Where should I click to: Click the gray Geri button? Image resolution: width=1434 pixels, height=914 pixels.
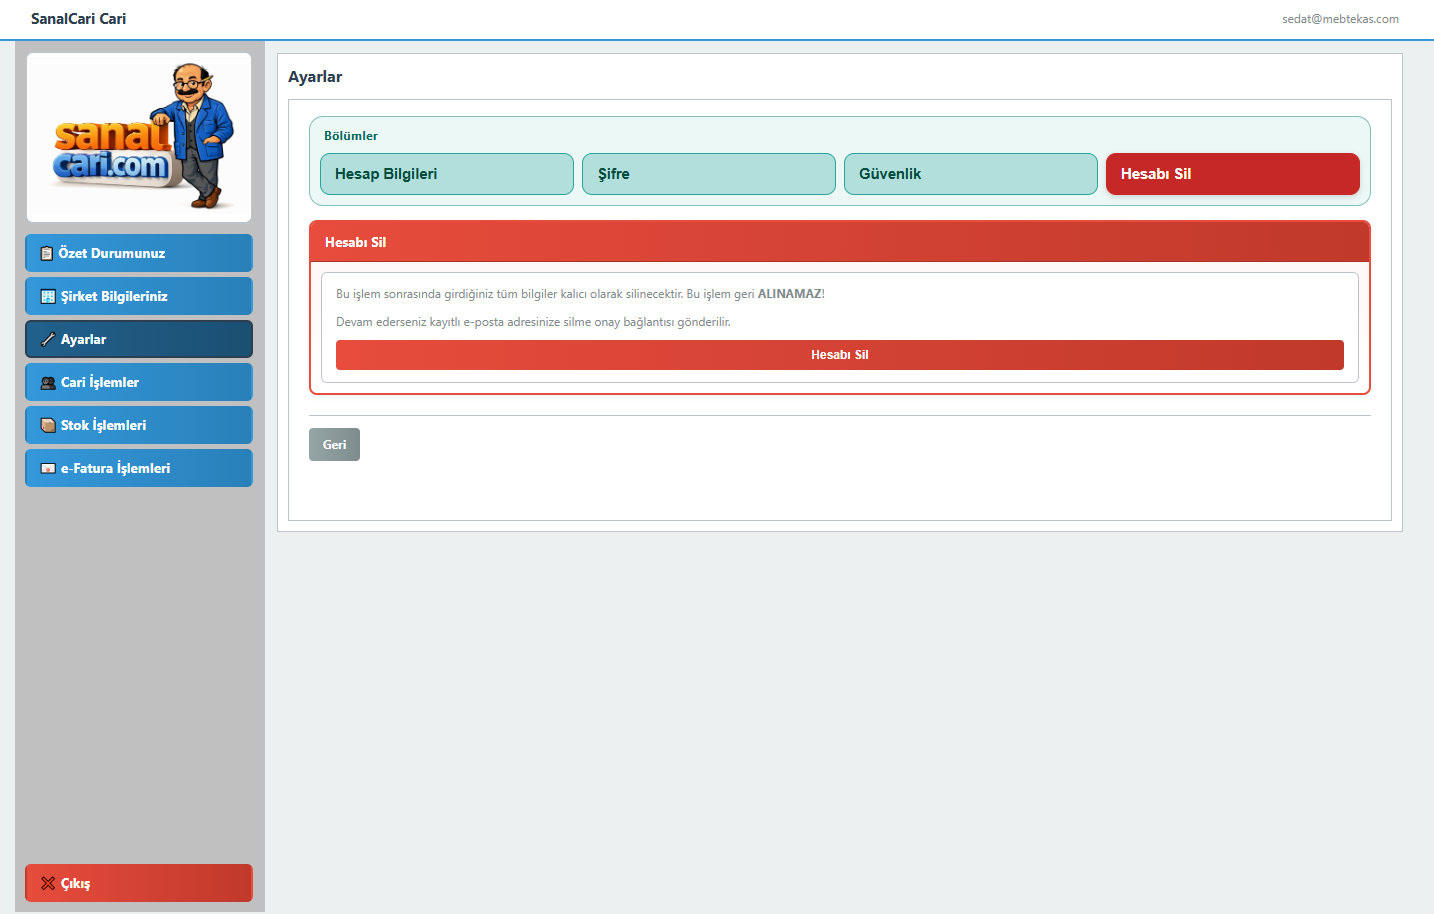334,445
